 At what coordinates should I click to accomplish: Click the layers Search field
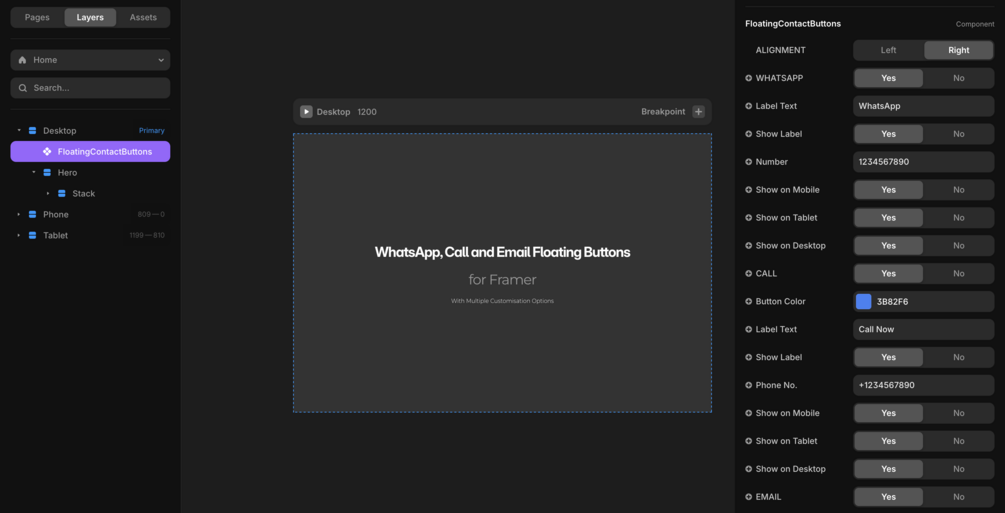(90, 88)
